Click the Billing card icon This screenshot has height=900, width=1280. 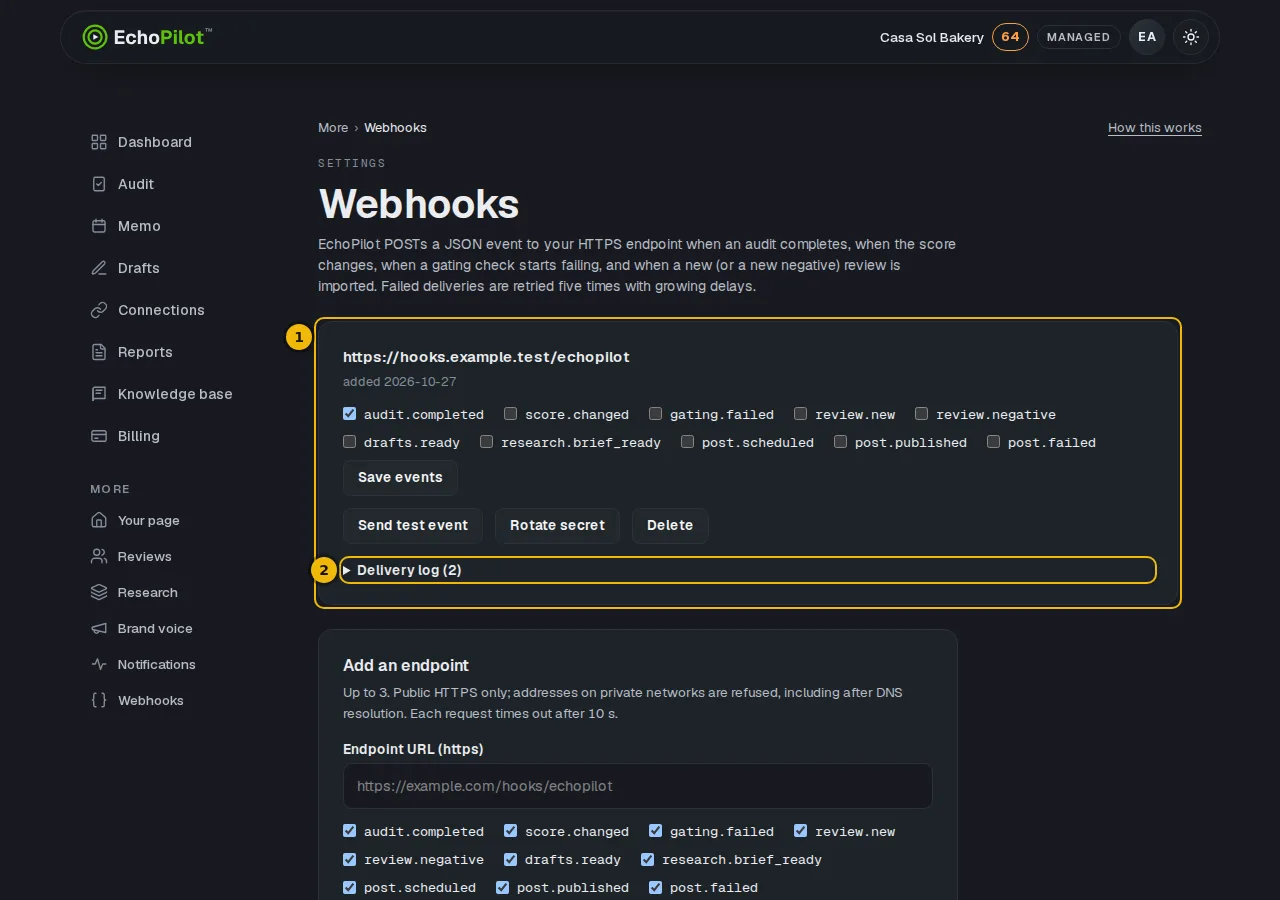click(99, 436)
